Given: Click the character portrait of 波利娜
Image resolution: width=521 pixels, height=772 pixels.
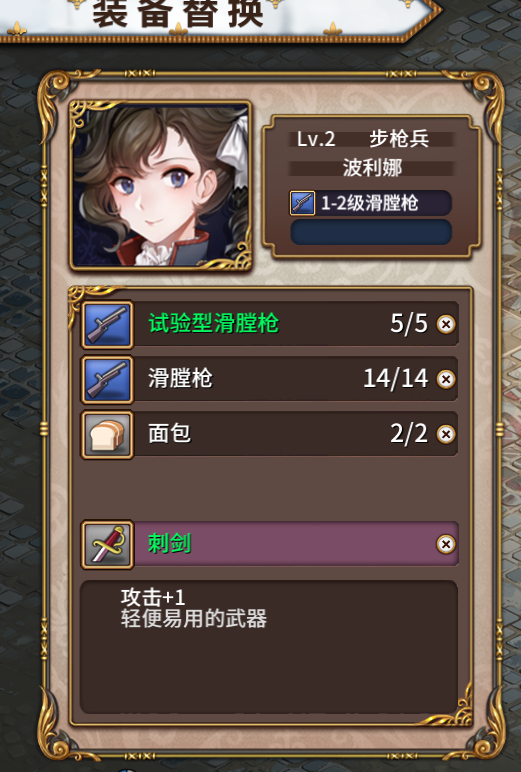Looking at the screenshot, I should pos(161,186).
